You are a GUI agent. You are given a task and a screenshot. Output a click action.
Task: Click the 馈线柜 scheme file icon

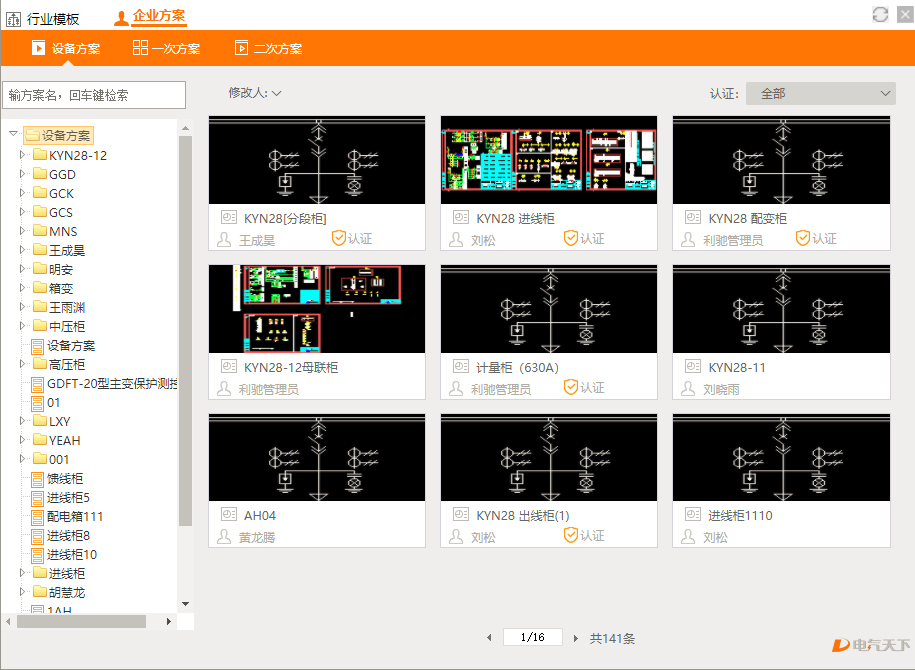point(37,479)
